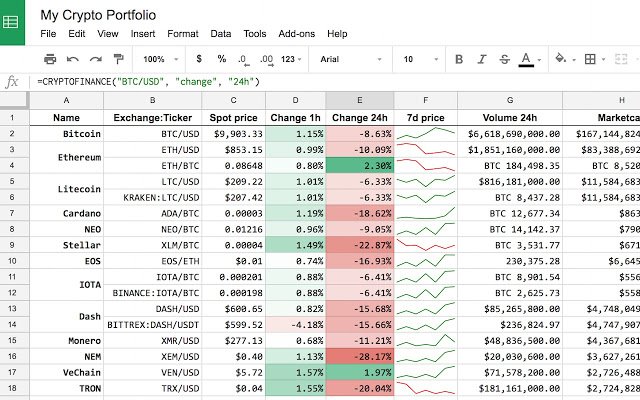Select the Paint format roller tool
Viewport: 640px width, 400px height.
118,59
